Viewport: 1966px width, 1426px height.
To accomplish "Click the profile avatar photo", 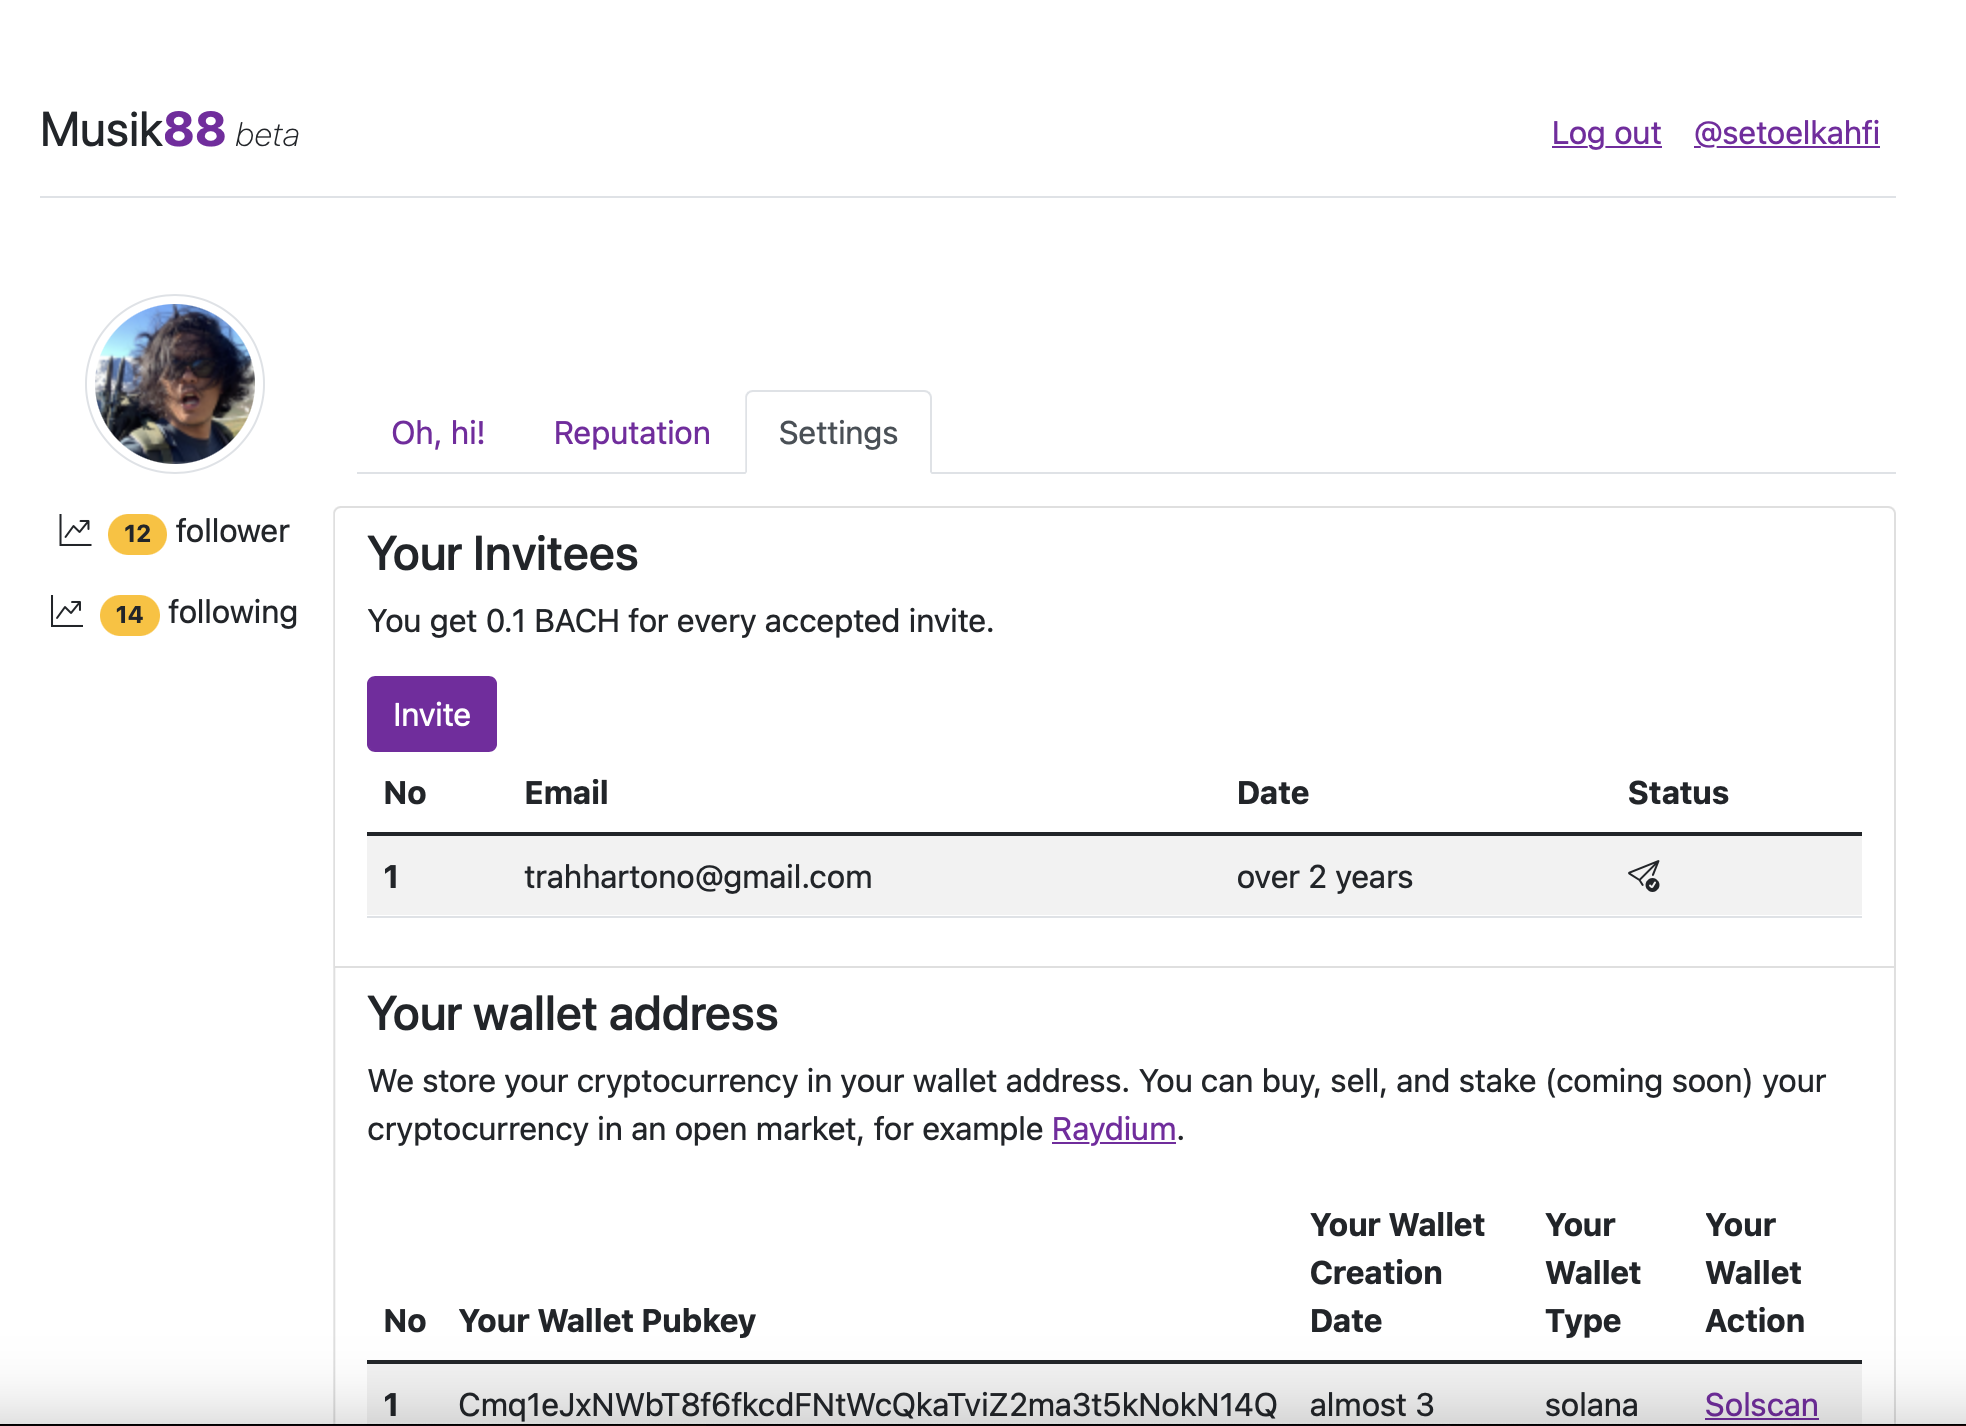I will pyautogui.click(x=175, y=384).
